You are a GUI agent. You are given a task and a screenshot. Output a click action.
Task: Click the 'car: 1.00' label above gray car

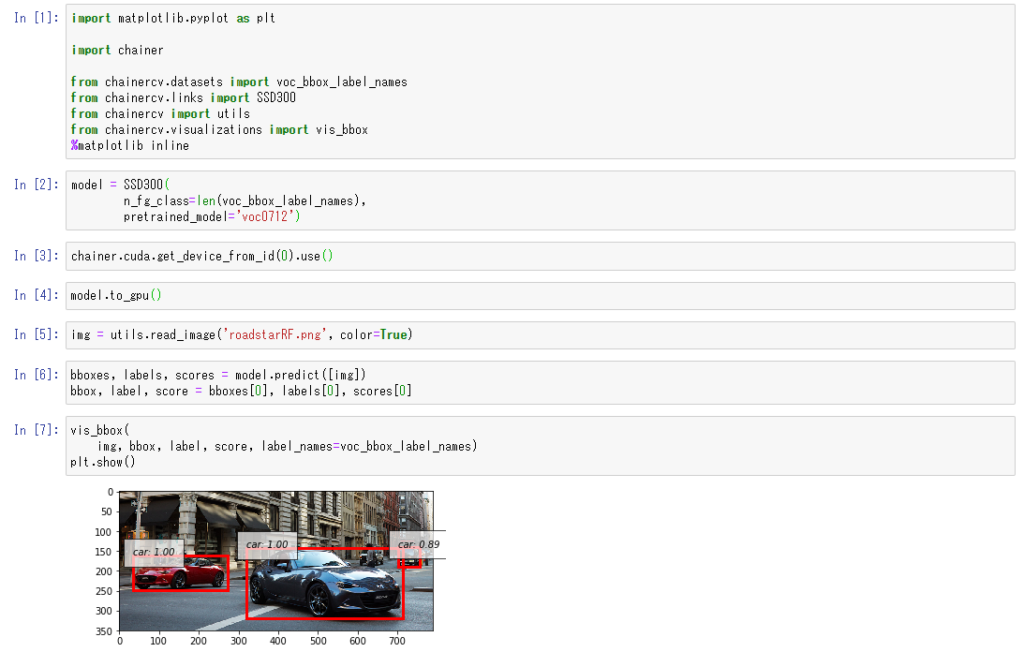267,545
